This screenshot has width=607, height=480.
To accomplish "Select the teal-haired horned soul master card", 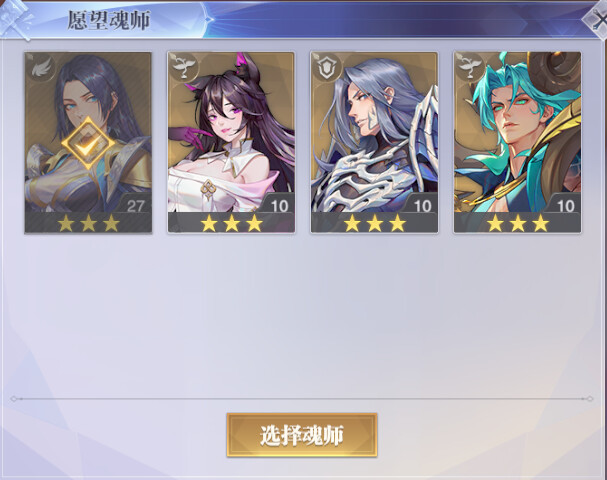I will pyautogui.click(x=518, y=142).
